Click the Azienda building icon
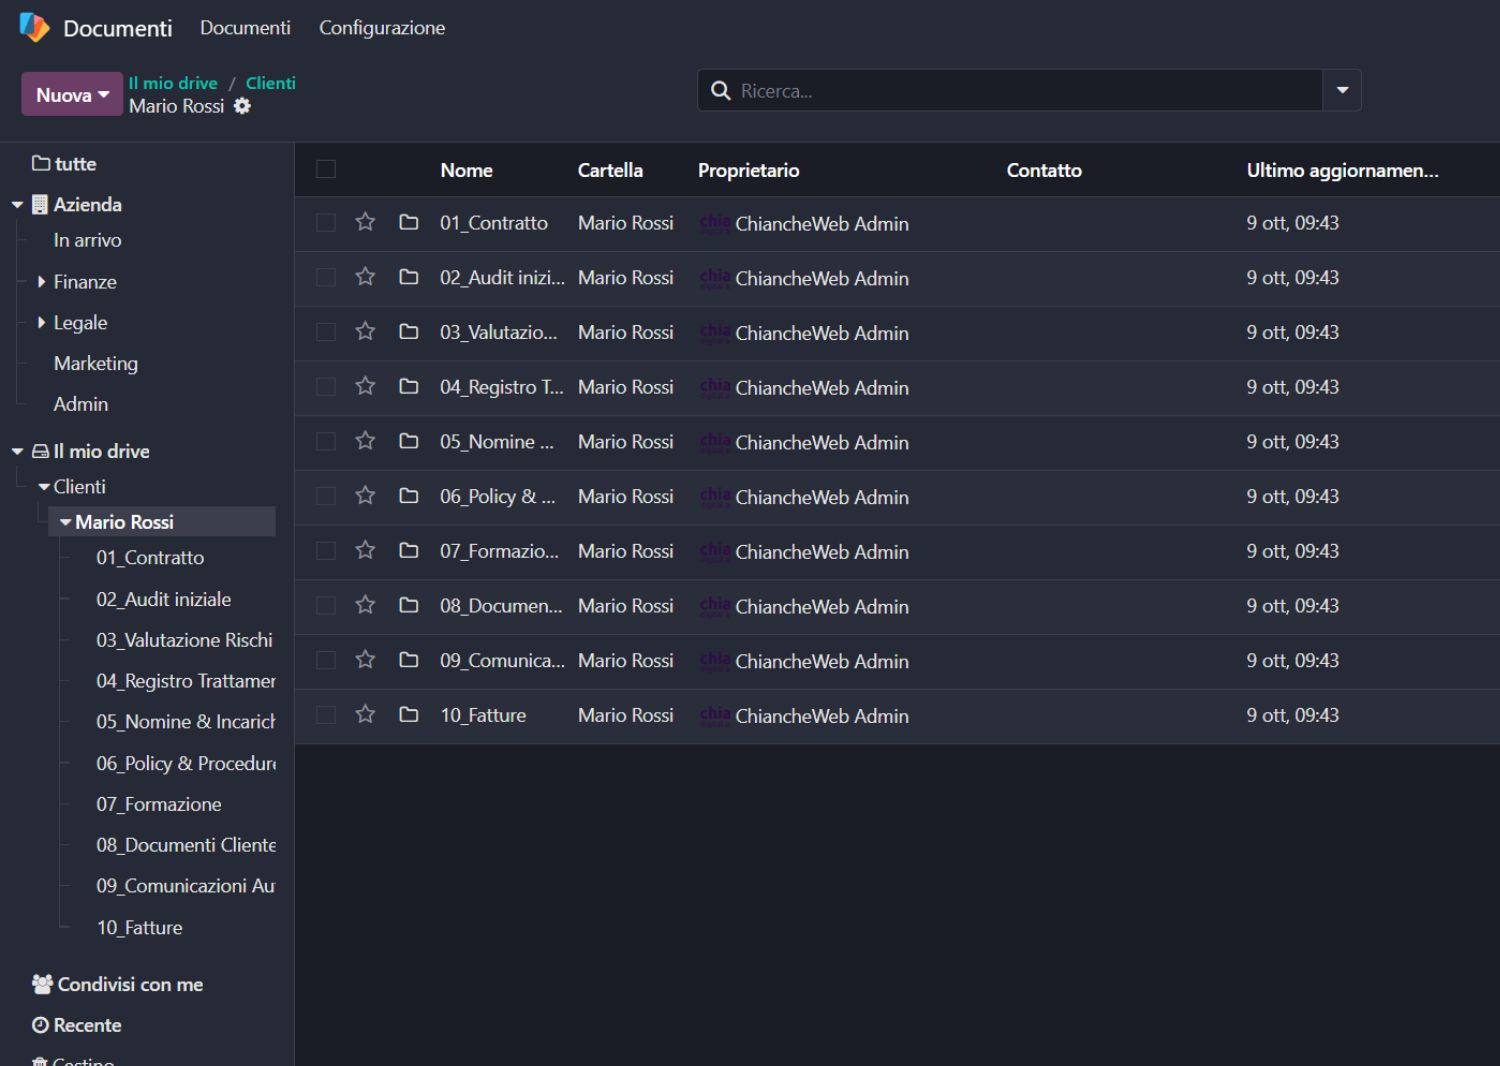1500x1066 pixels. [40, 204]
